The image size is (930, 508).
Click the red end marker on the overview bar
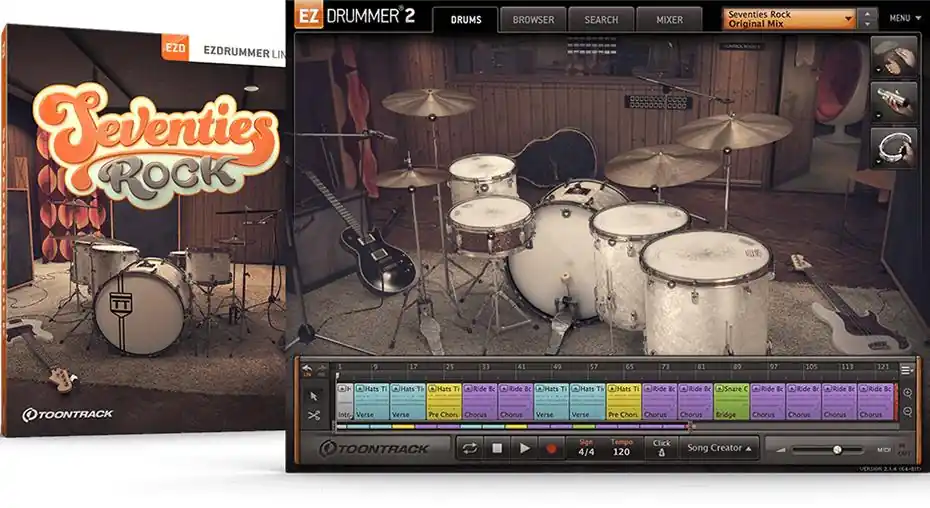point(689,426)
